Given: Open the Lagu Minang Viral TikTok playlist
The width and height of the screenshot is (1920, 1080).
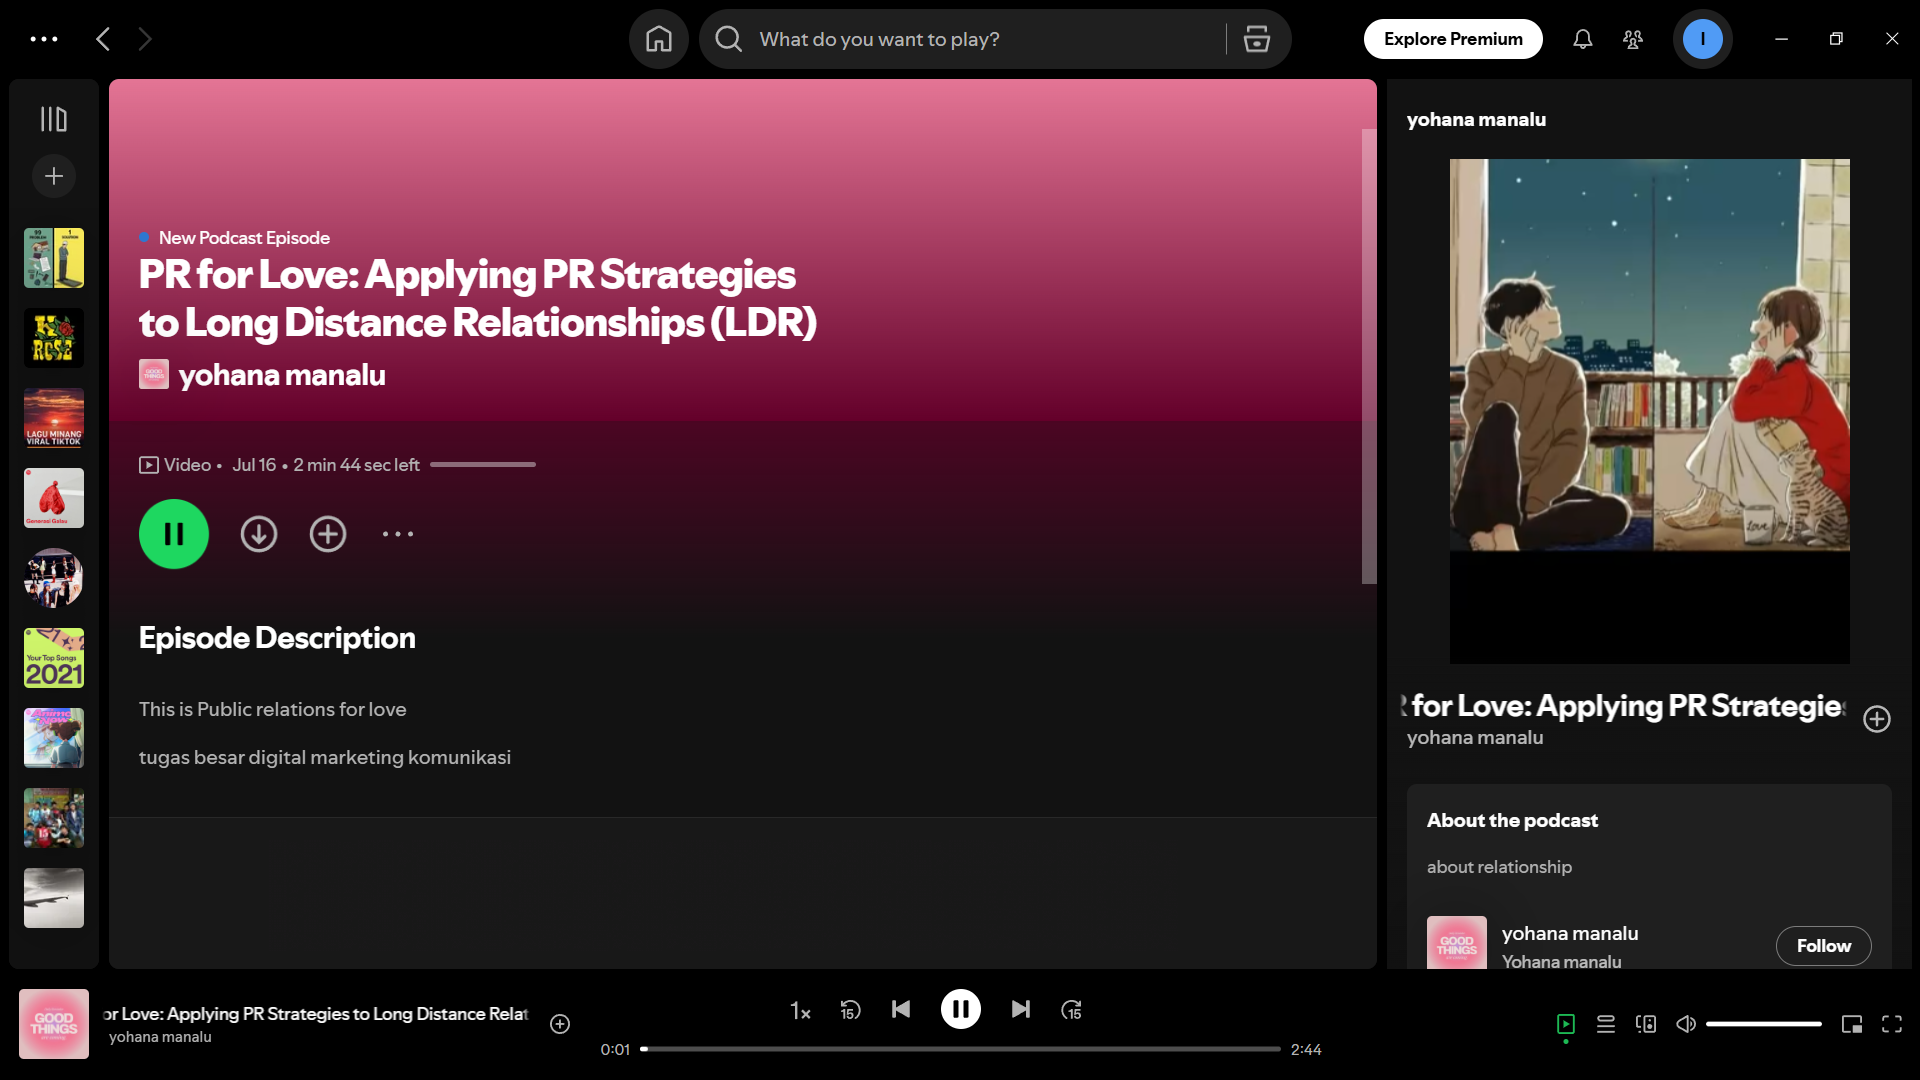Looking at the screenshot, I should pos(54,418).
